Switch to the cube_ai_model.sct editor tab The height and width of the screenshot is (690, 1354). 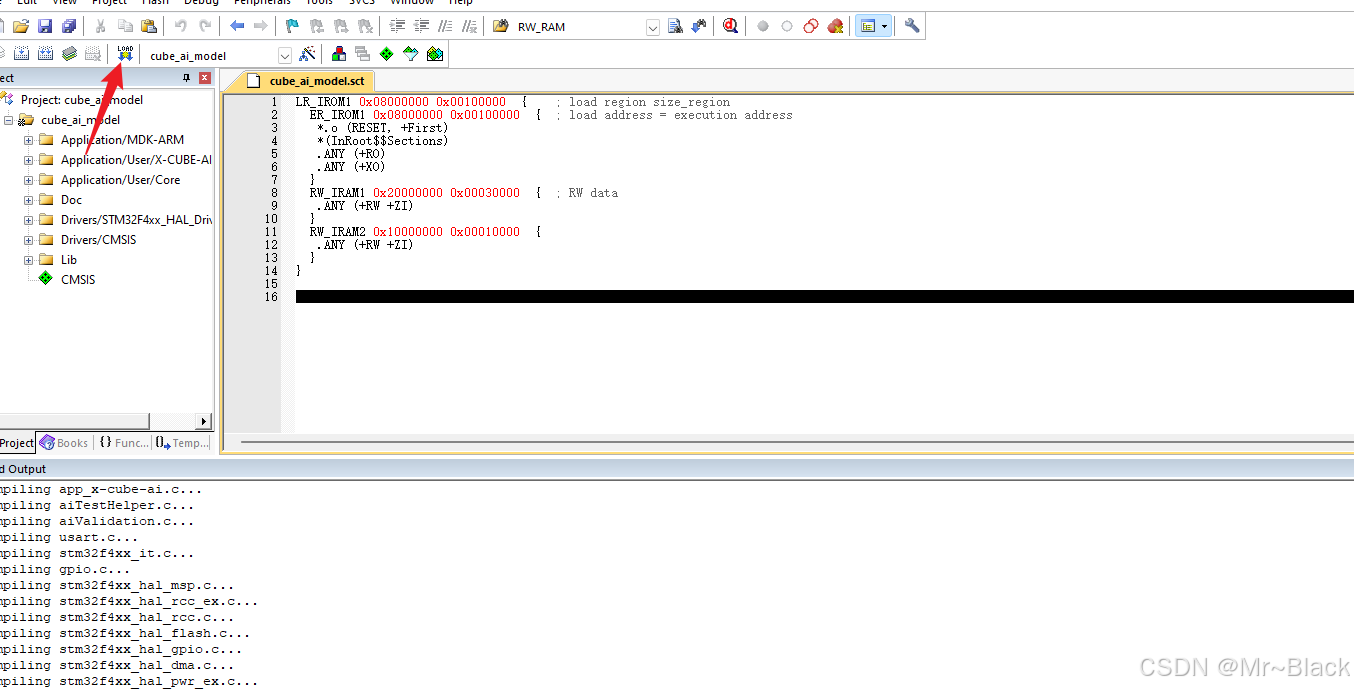tap(306, 80)
